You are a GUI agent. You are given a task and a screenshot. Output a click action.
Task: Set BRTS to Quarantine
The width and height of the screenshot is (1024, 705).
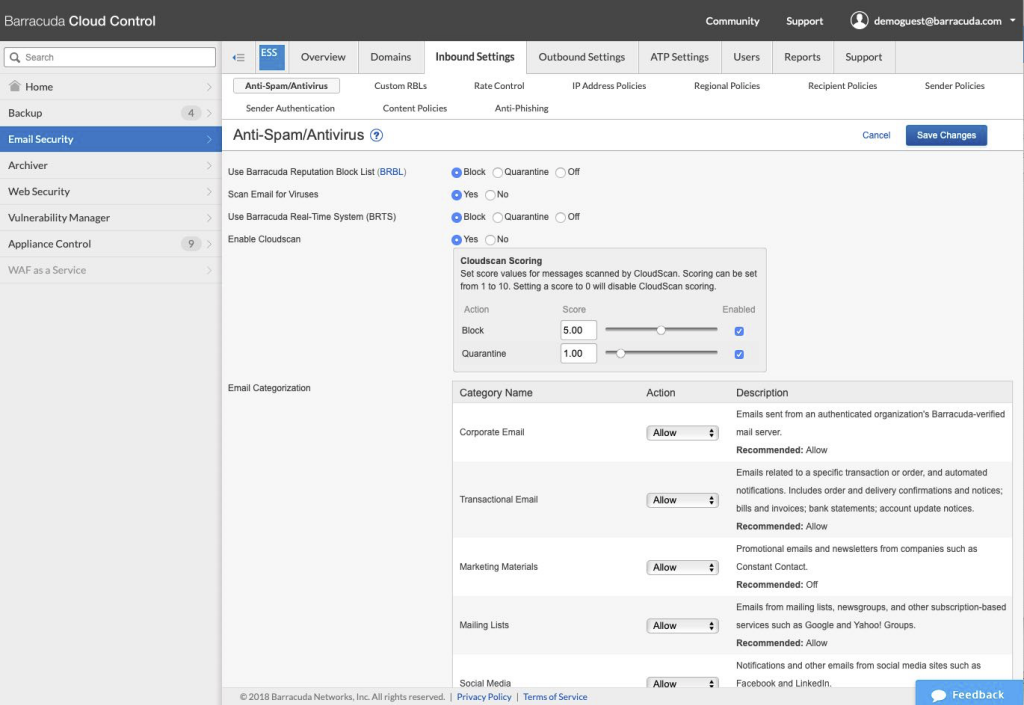(x=498, y=217)
